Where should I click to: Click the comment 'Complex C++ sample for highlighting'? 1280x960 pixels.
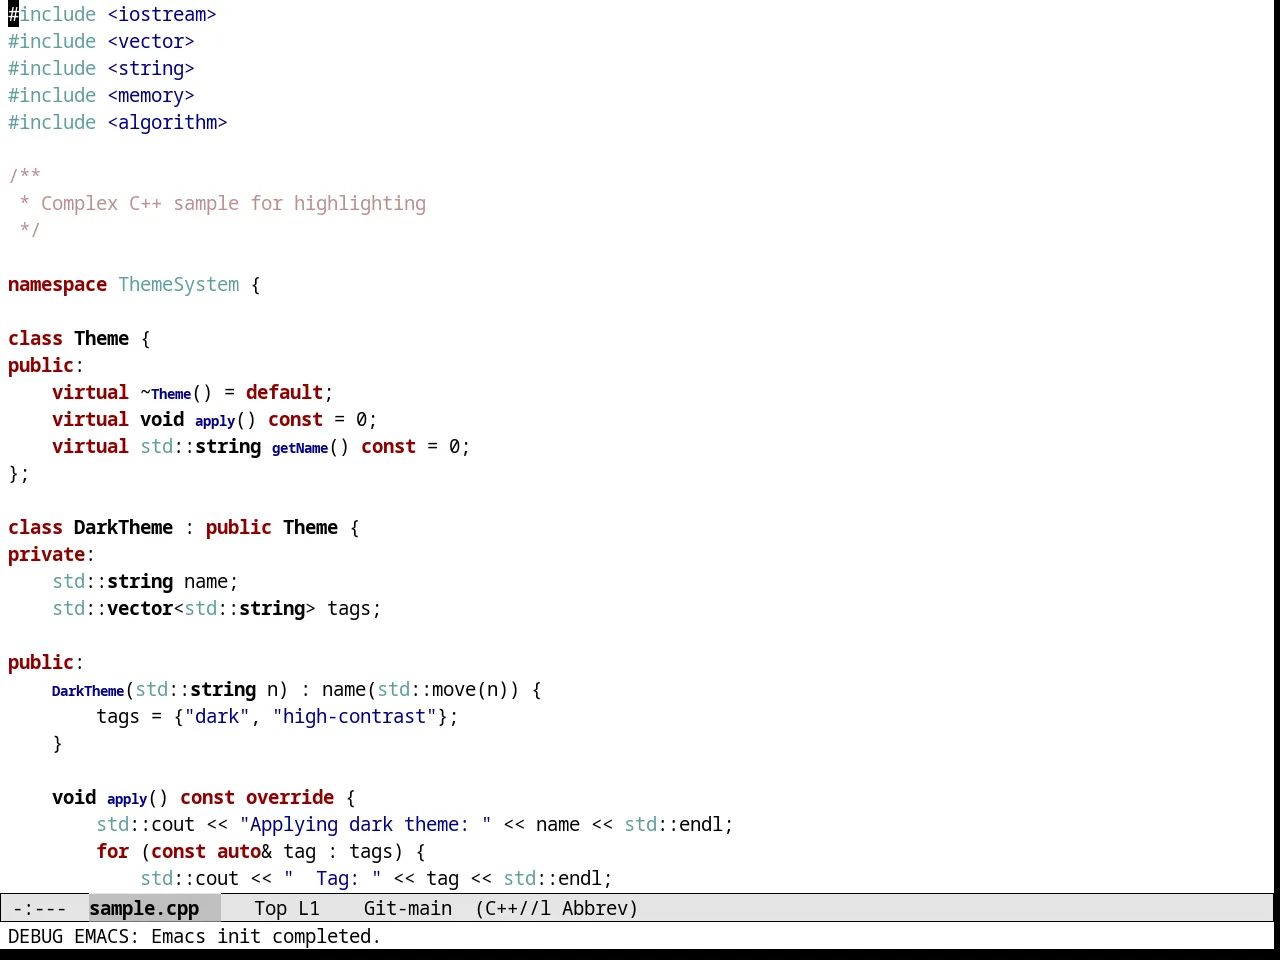click(233, 203)
